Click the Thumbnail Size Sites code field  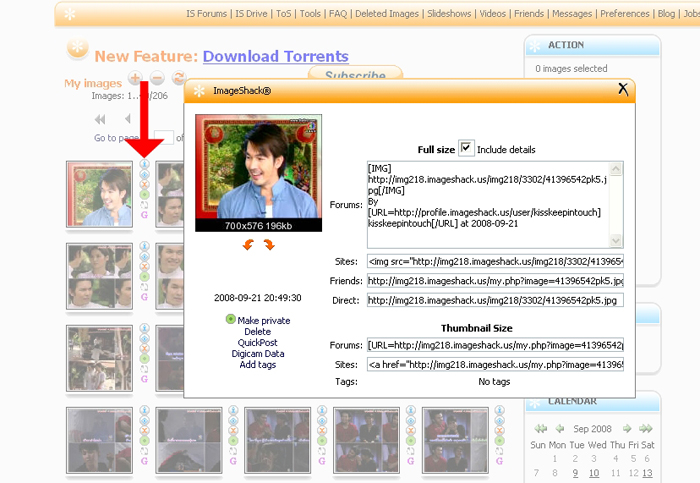point(495,364)
